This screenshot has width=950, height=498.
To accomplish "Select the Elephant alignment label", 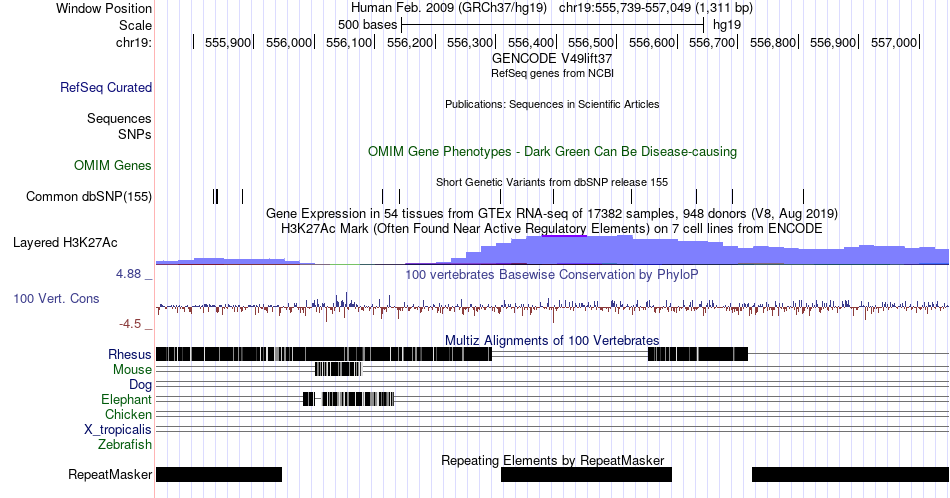I will tap(127, 400).
